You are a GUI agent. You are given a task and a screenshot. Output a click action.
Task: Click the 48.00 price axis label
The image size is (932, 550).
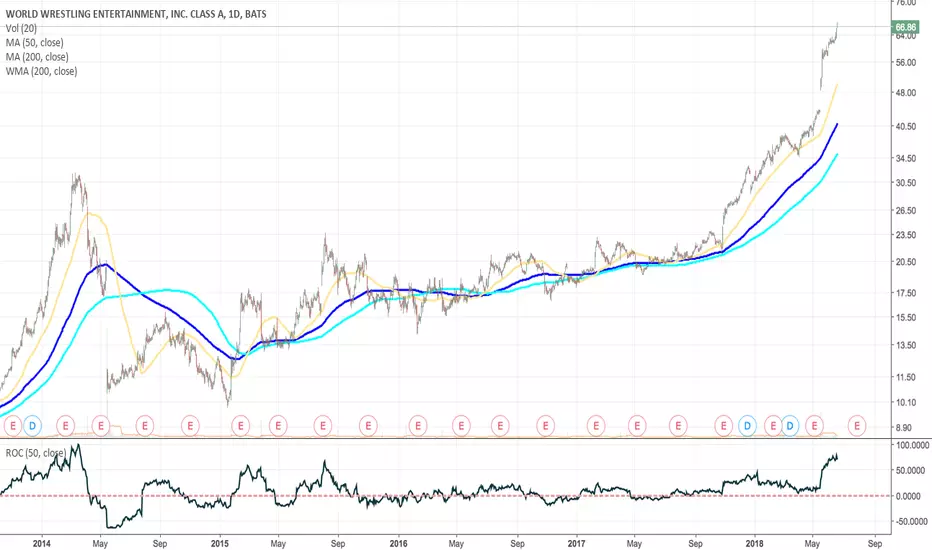coord(906,93)
